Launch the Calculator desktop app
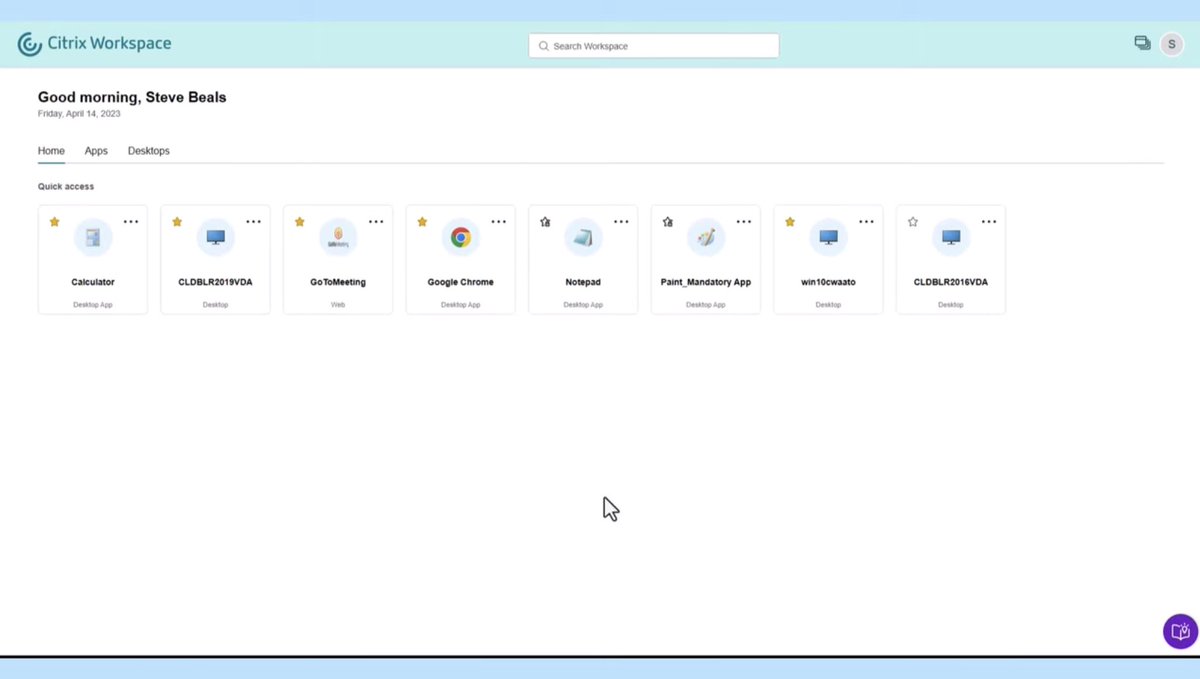The width and height of the screenshot is (1200, 679). click(92, 238)
